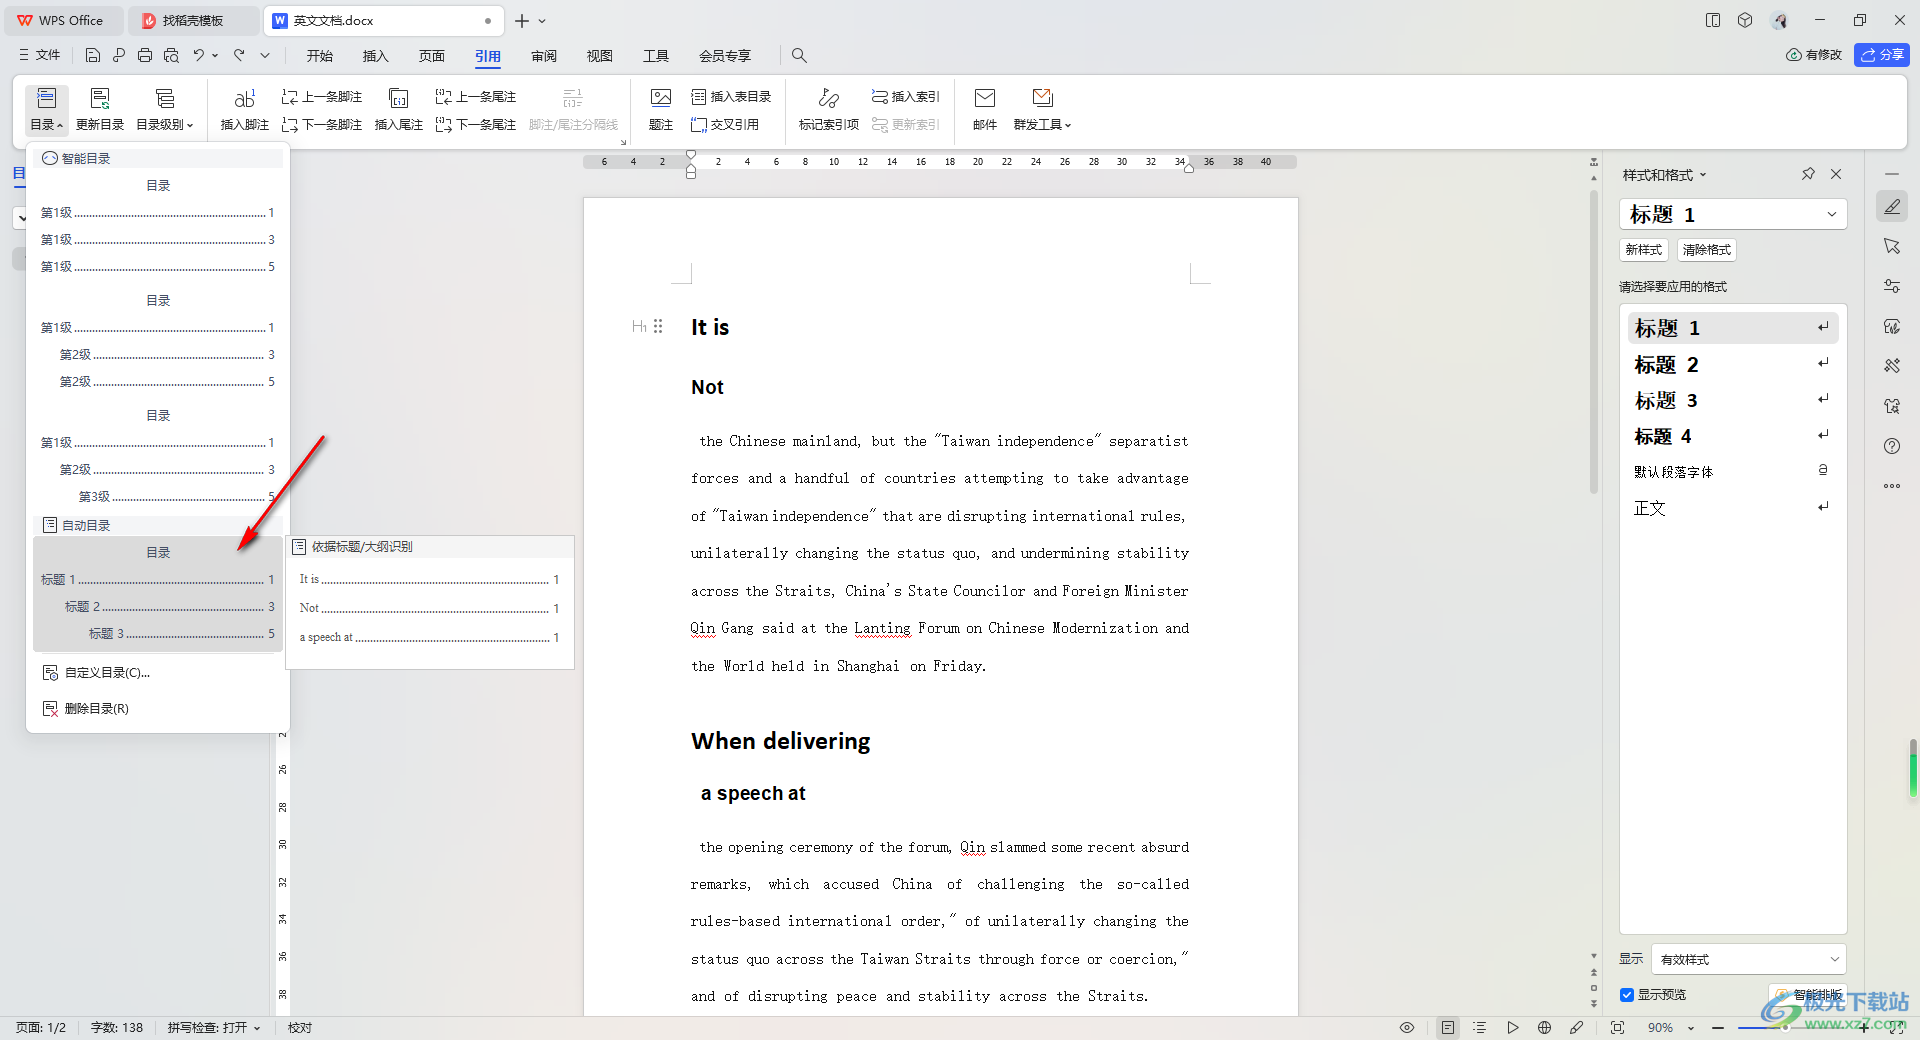Go to next endnote (下一条尾注)
The height and width of the screenshot is (1040, 1920).
(476, 125)
